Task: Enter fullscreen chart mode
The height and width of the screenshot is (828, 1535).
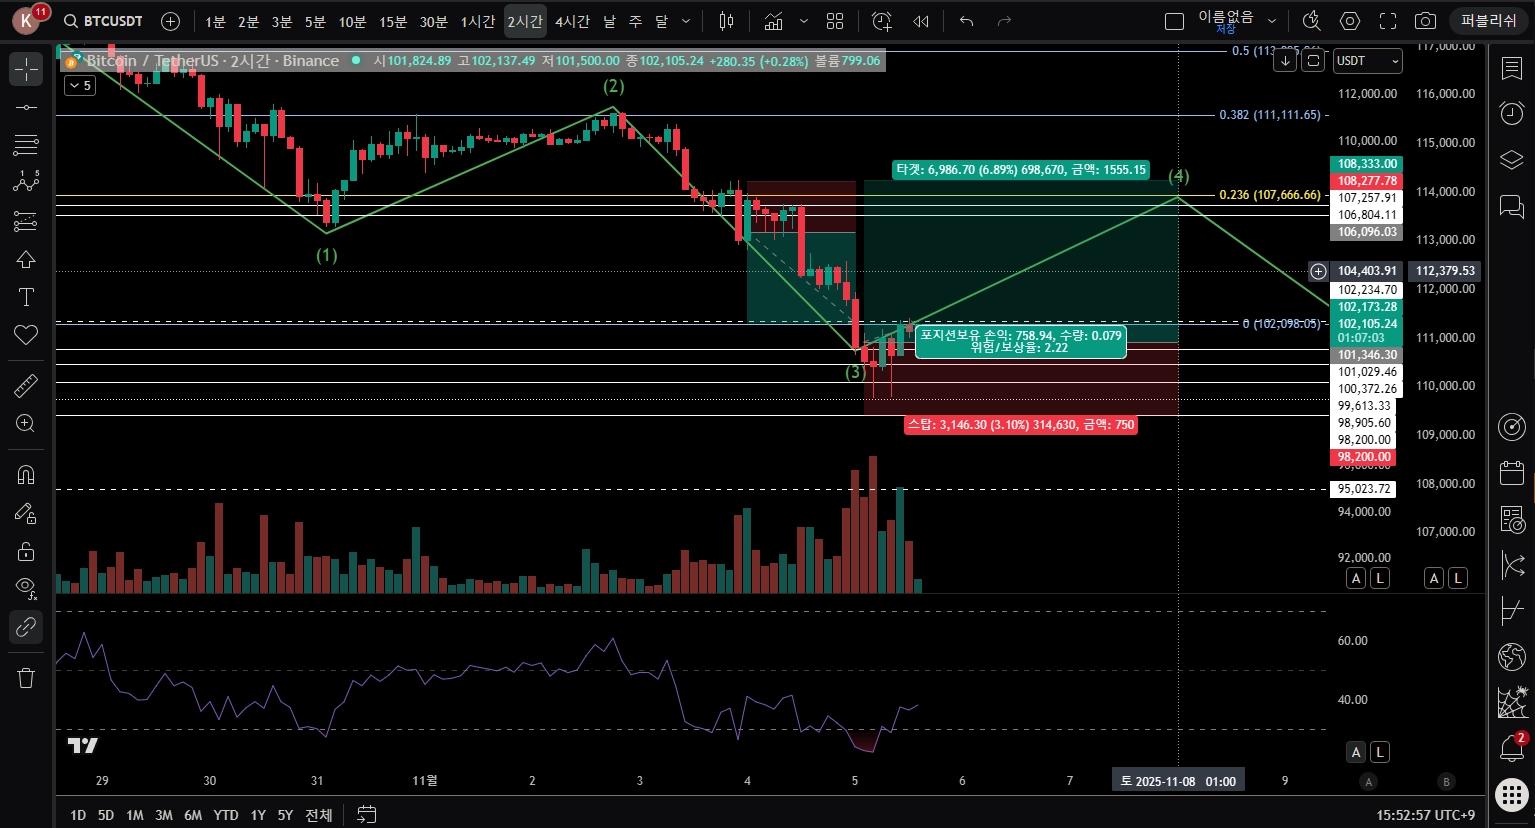Action: coord(1388,21)
